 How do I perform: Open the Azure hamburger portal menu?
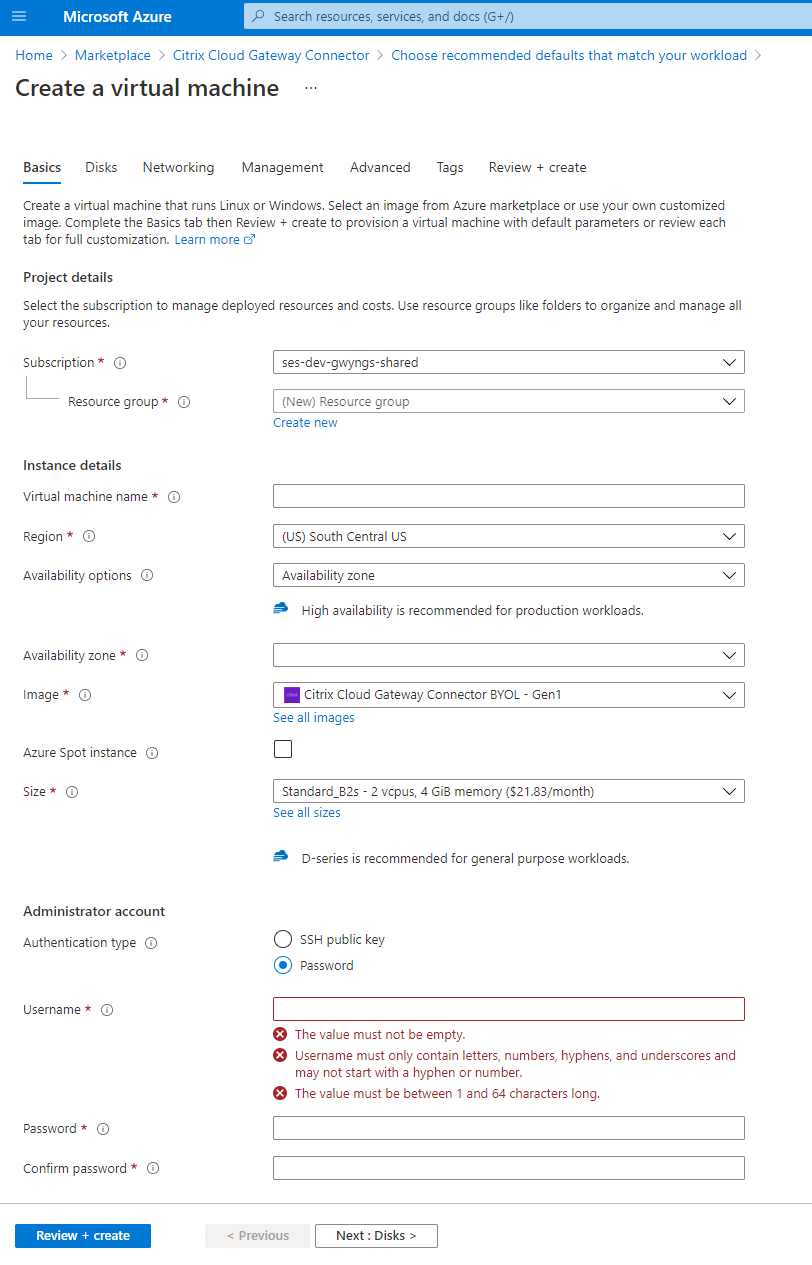click(19, 16)
